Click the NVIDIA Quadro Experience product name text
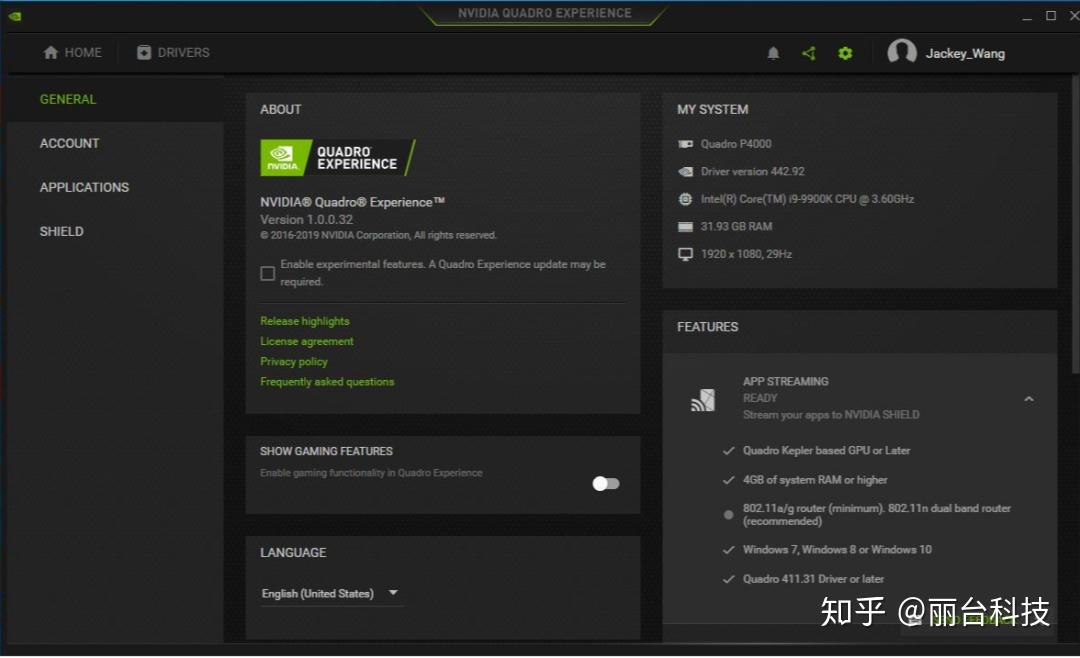The height and width of the screenshot is (658, 1080). click(352, 202)
